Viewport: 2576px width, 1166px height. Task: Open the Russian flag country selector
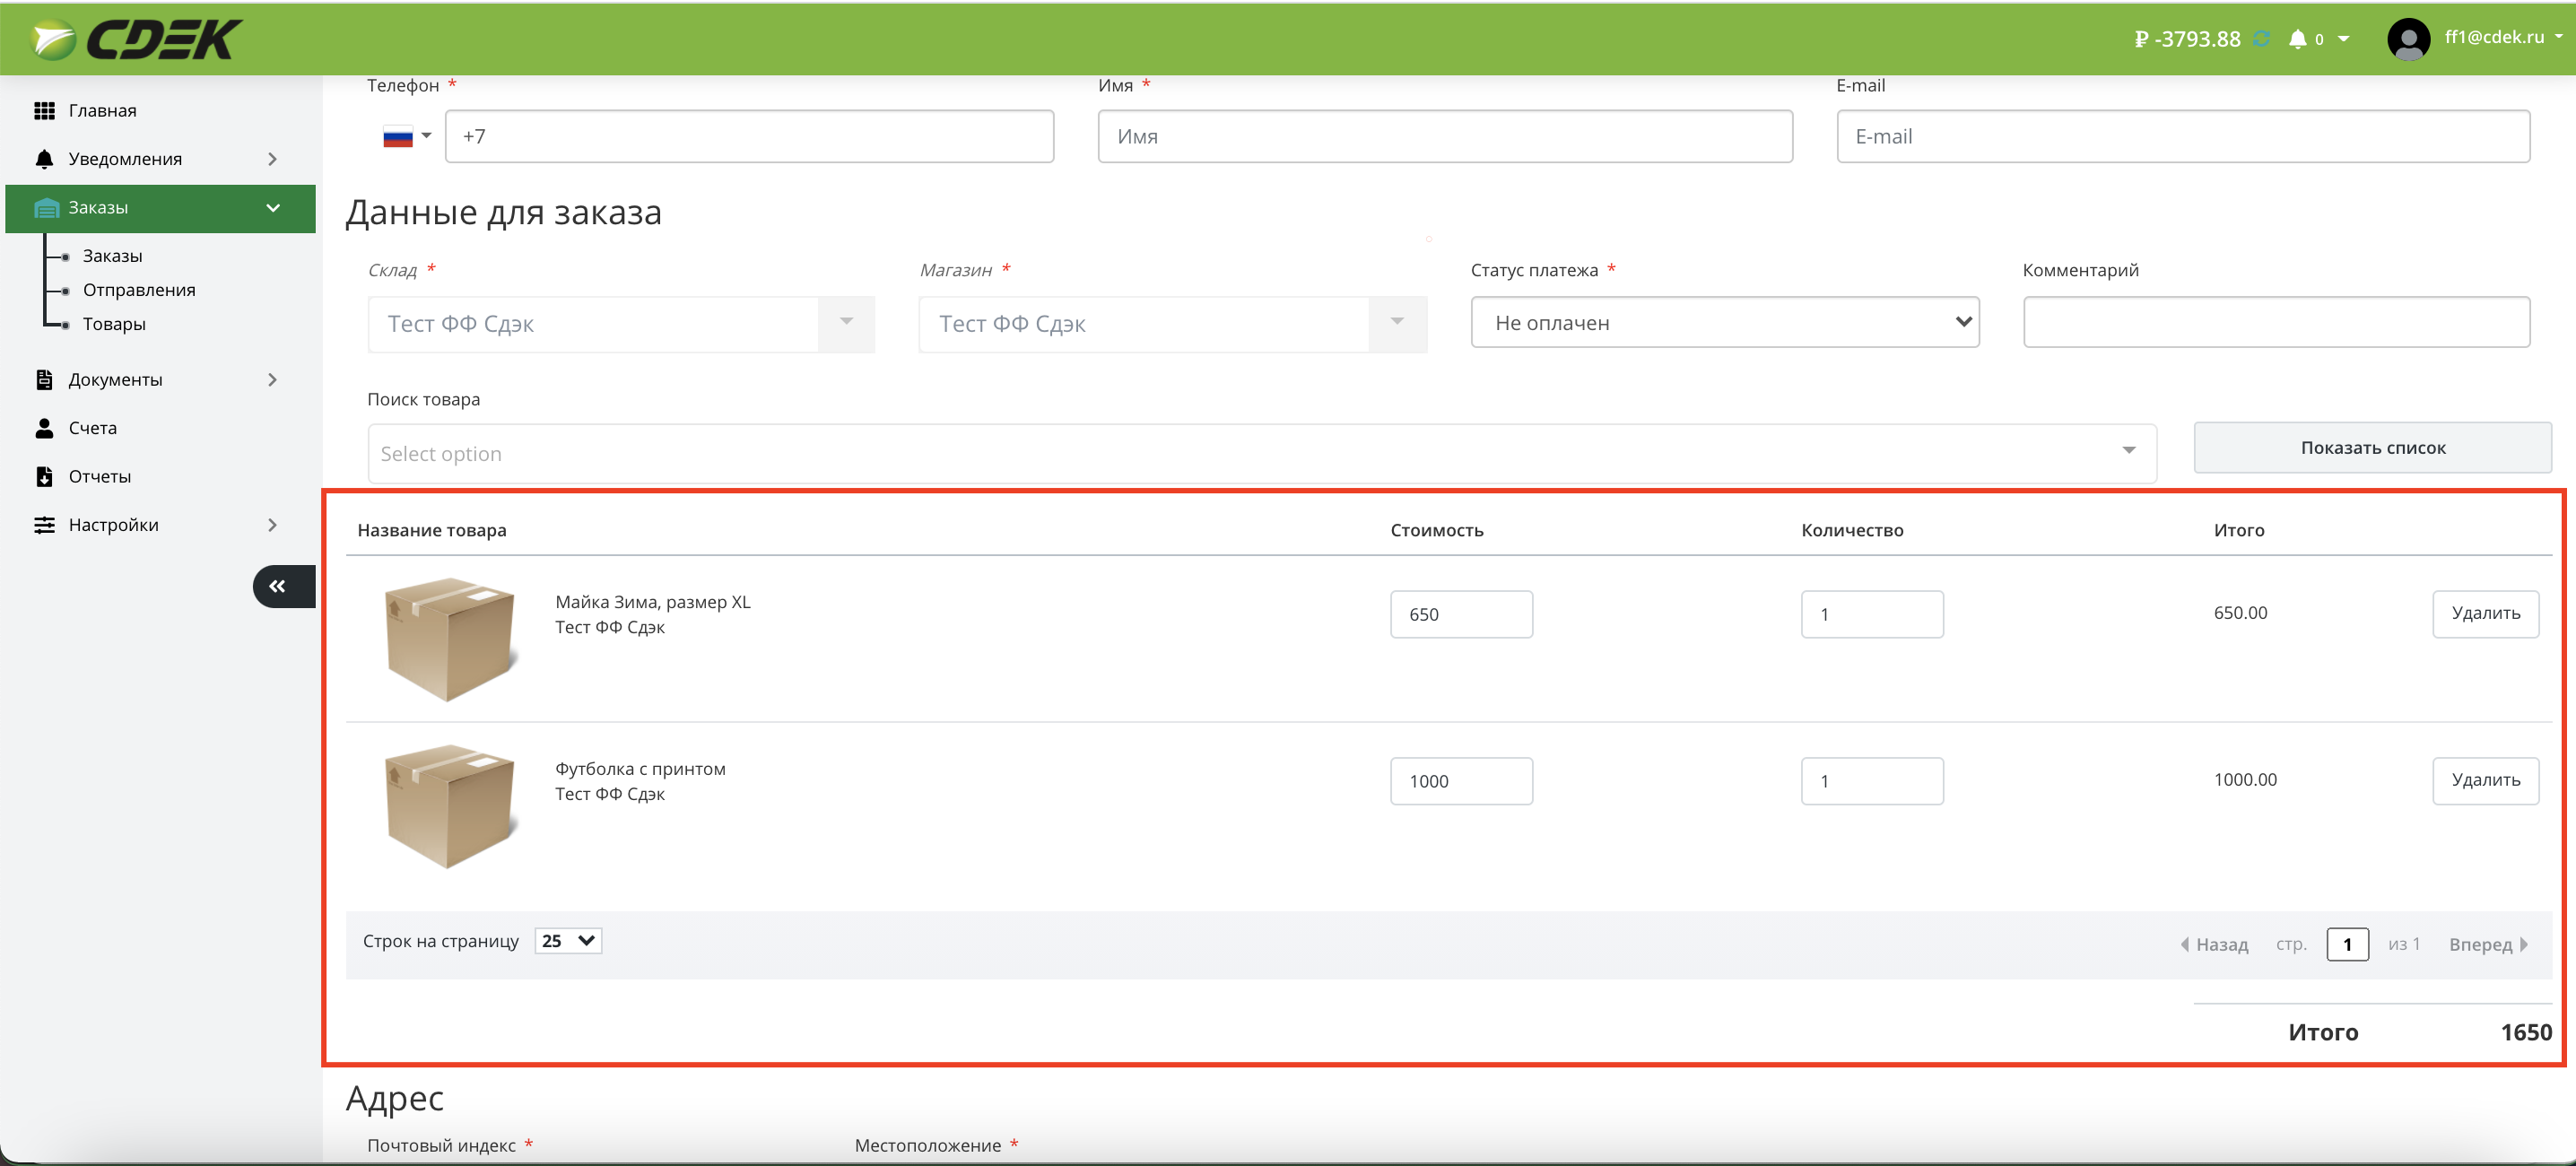pos(406,136)
